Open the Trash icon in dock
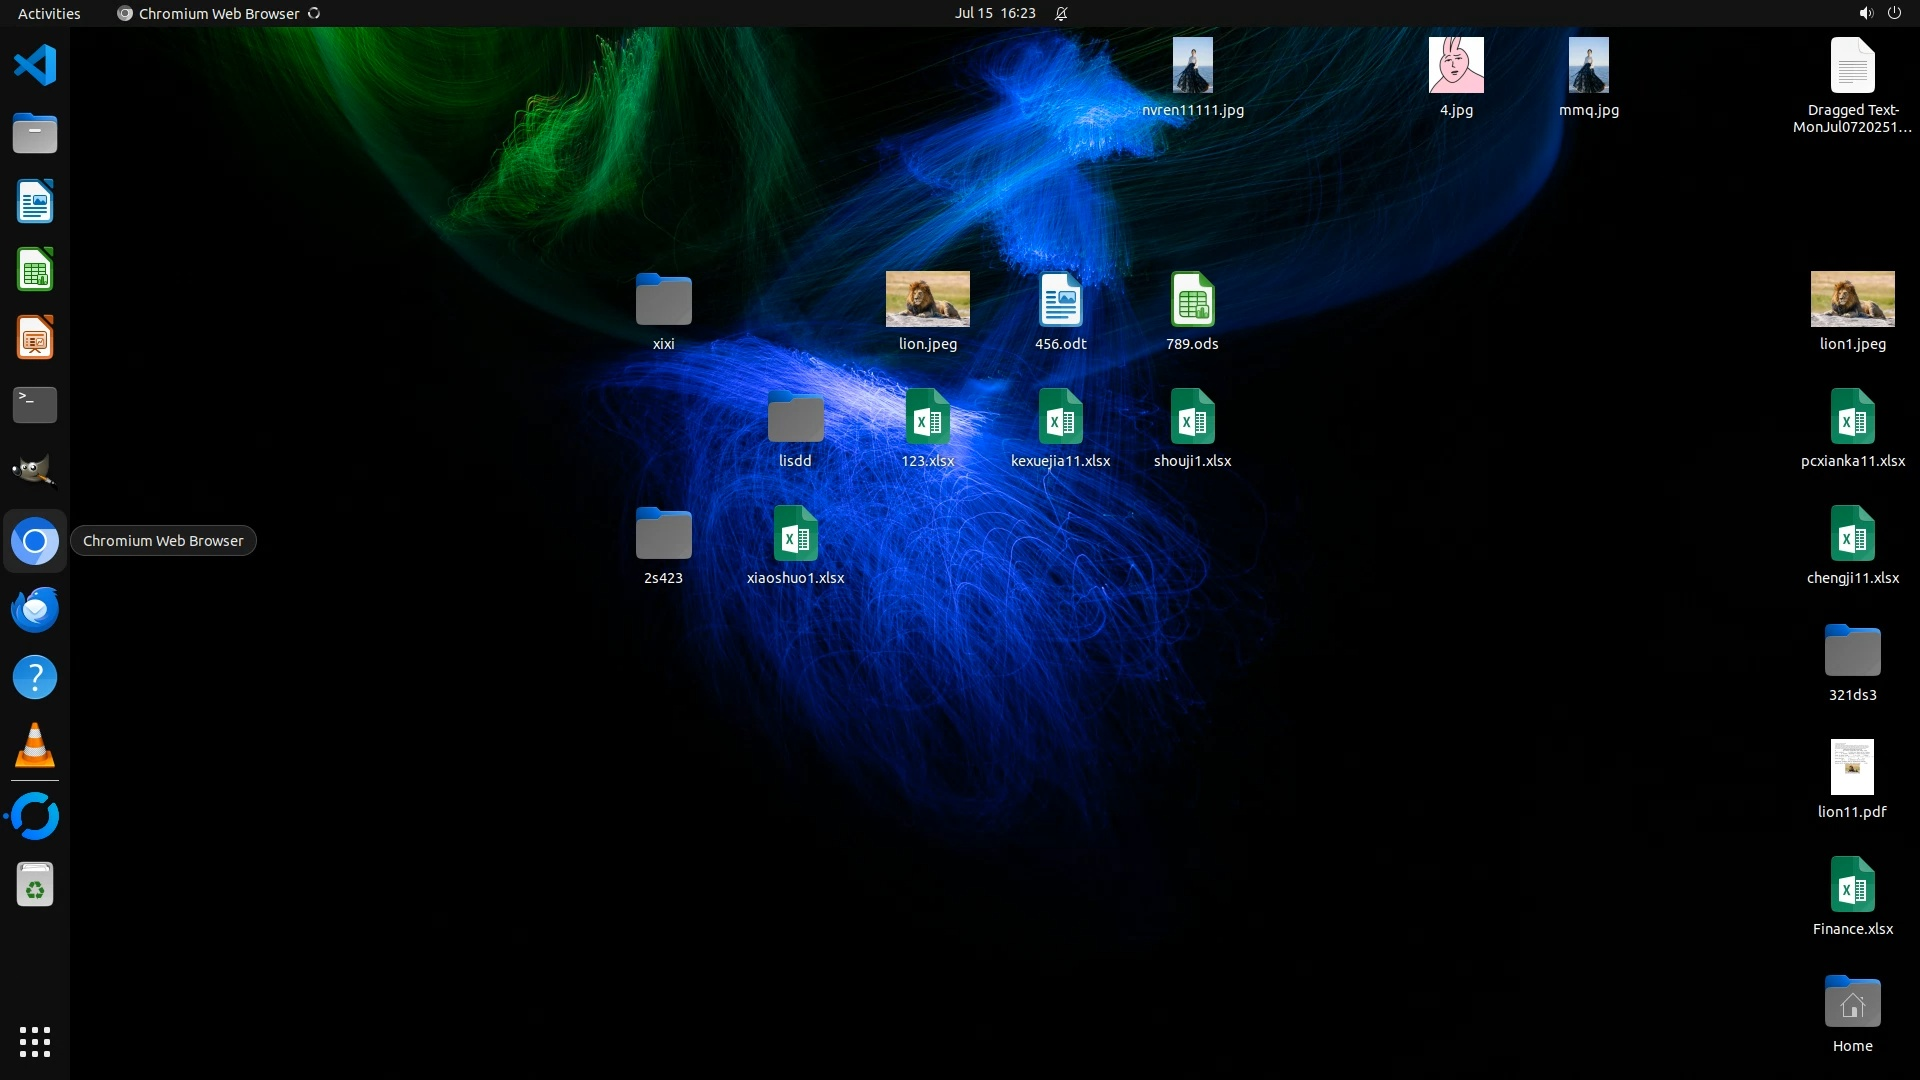The image size is (1920, 1080). pyautogui.click(x=35, y=886)
